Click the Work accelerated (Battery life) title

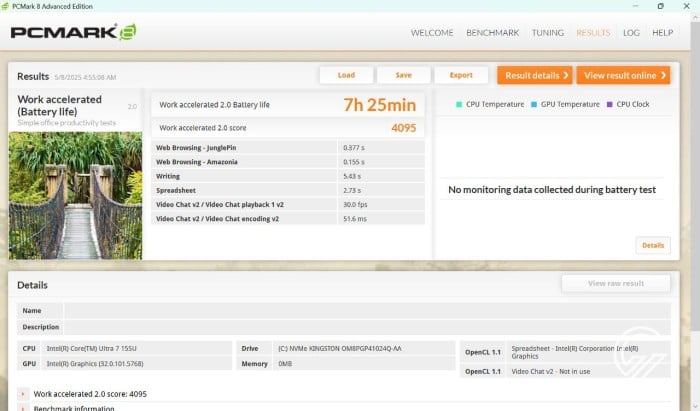click(x=59, y=105)
